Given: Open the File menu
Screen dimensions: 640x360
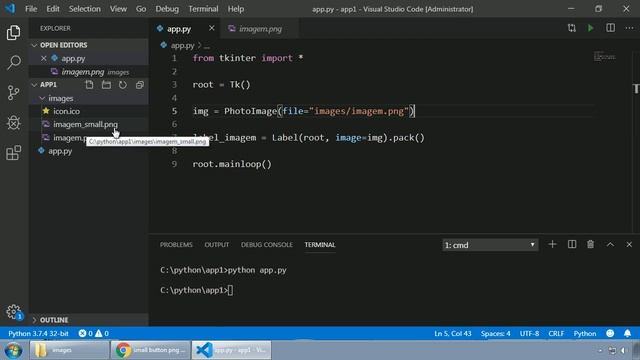Looking at the screenshot, I should [31, 9].
